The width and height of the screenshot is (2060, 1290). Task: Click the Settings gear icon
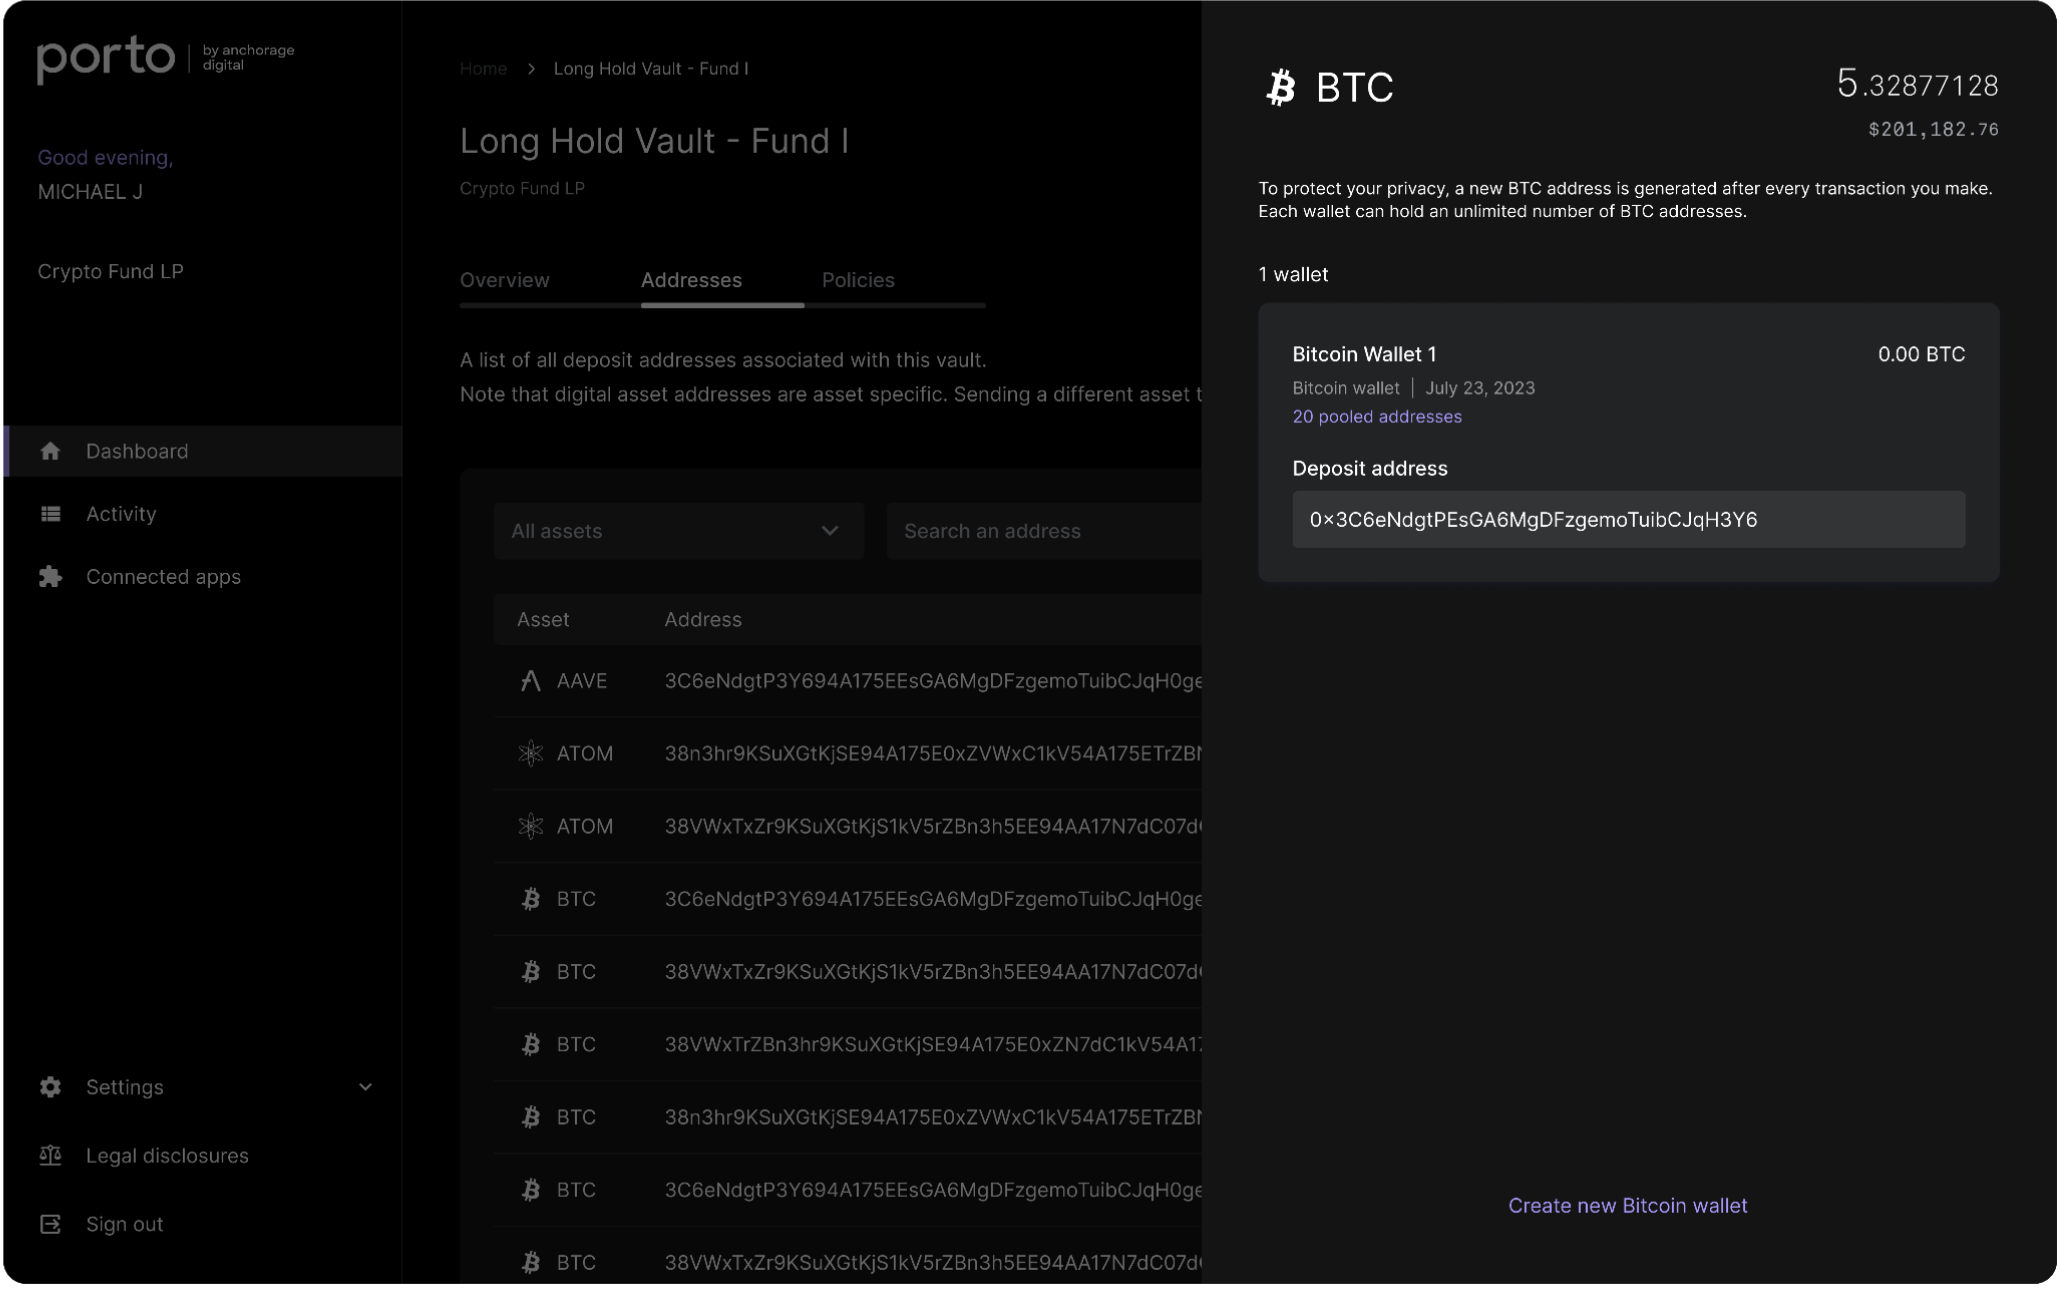point(50,1087)
